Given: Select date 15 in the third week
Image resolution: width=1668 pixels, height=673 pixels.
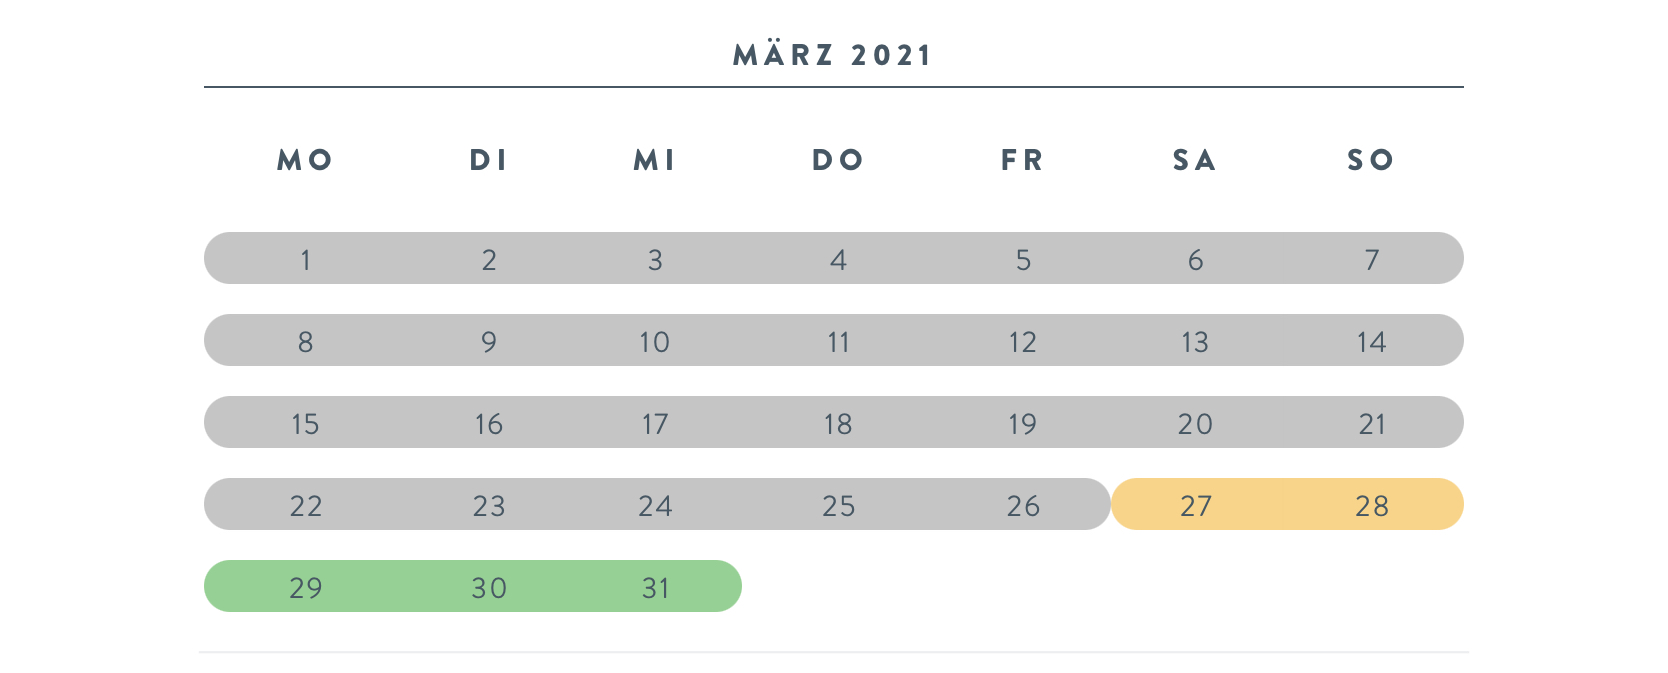Looking at the screenshot, I should (x=305, y=424).
